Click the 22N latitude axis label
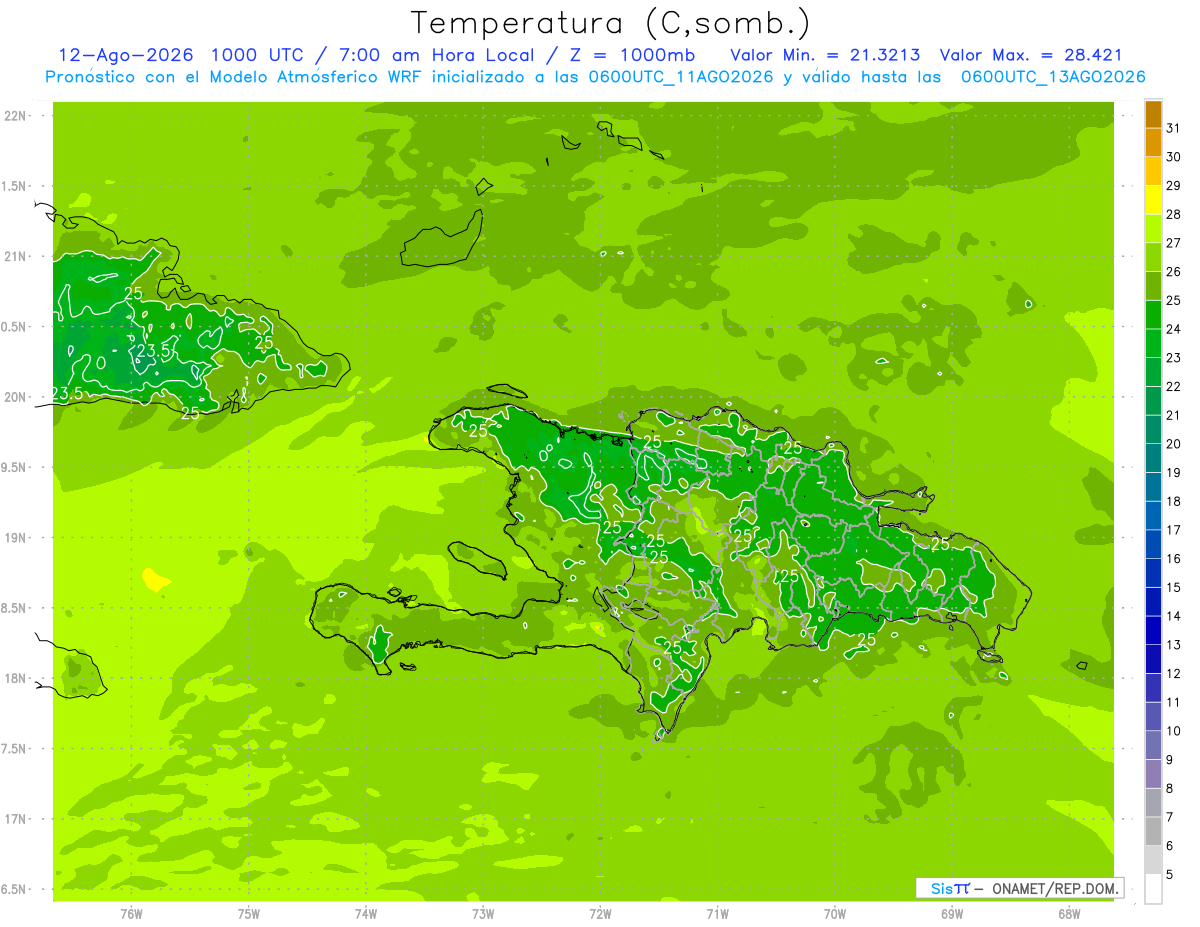The height and width of the screenshot is (927, 1200). [x=16, y=116]
